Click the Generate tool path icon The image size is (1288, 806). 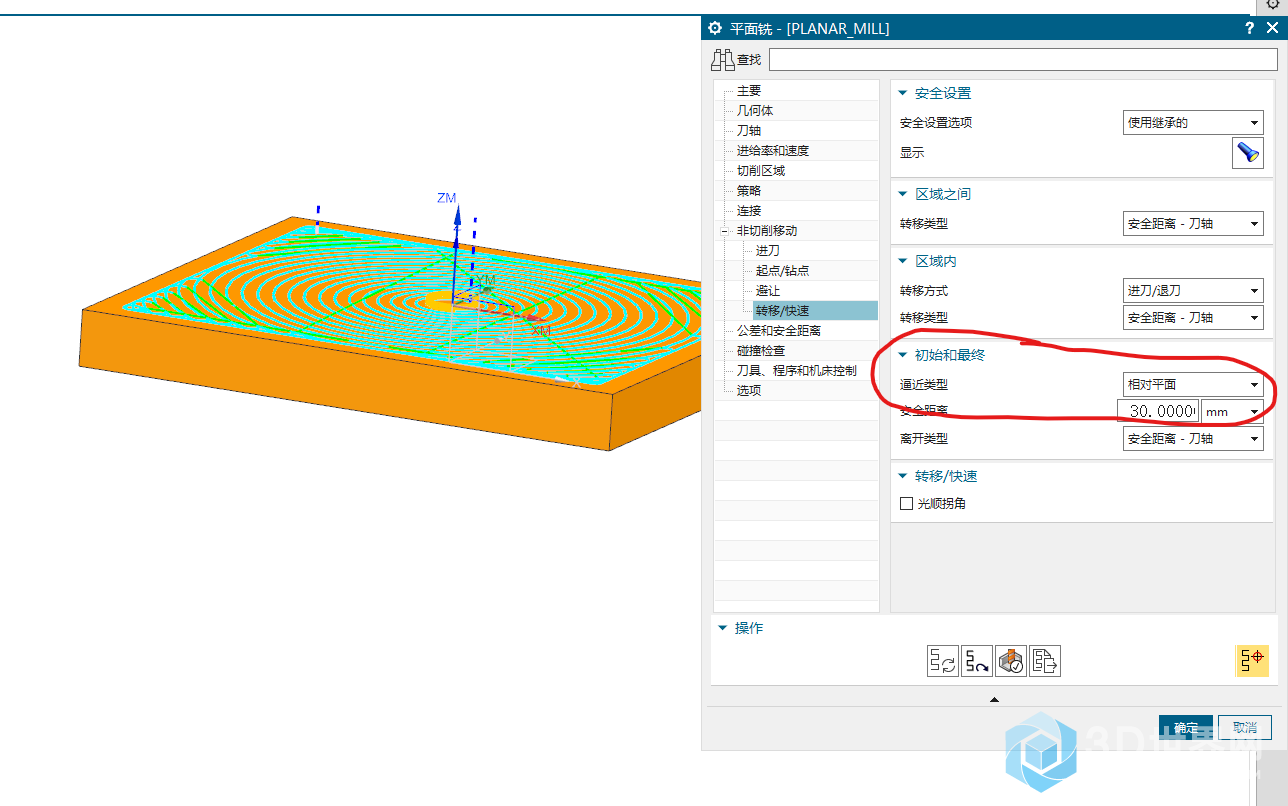(x=943, y=661)
